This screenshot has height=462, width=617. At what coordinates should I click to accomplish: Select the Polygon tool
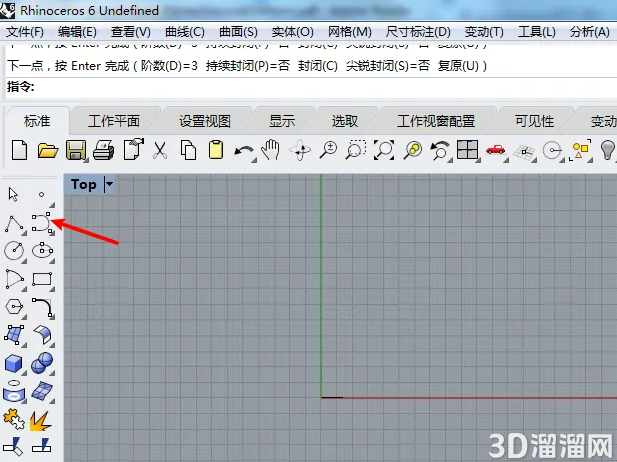coord(14,307)
